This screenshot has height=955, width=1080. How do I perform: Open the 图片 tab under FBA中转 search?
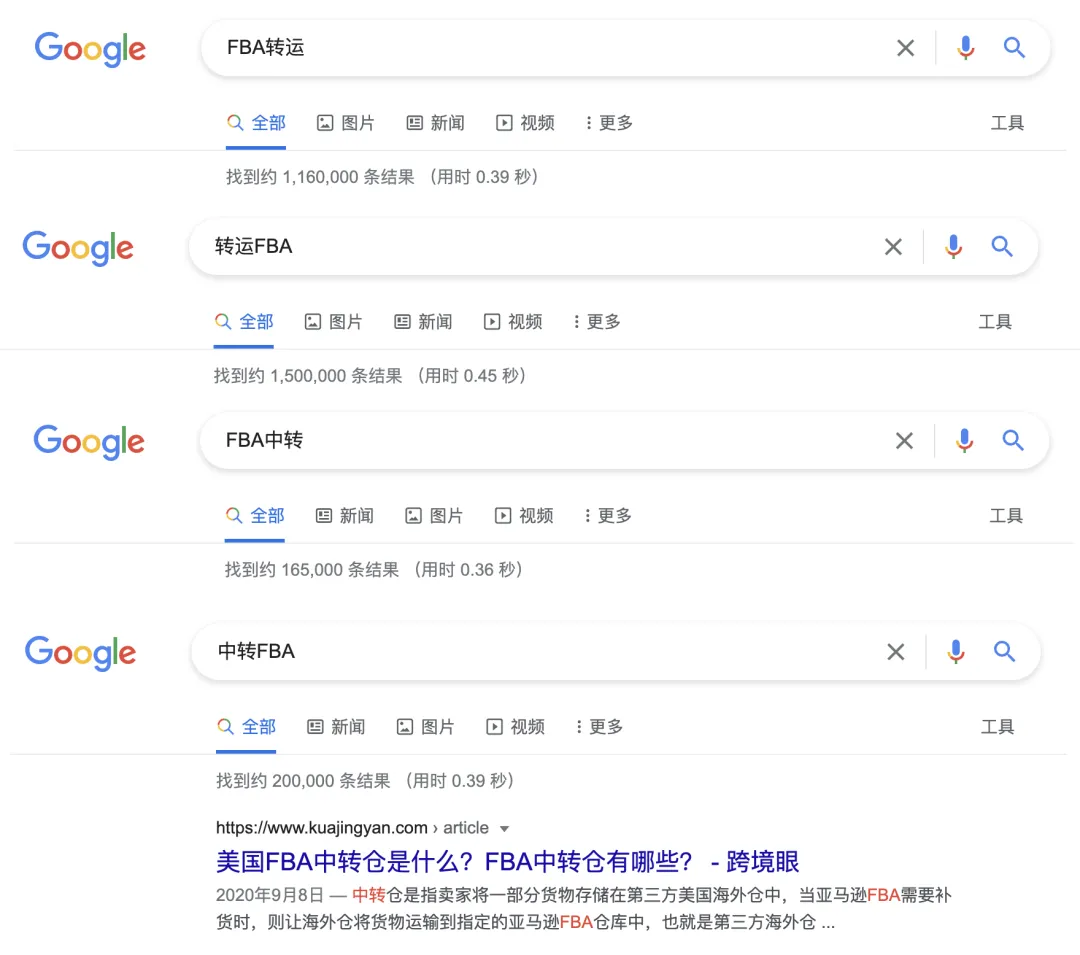(x=434, y=516)
